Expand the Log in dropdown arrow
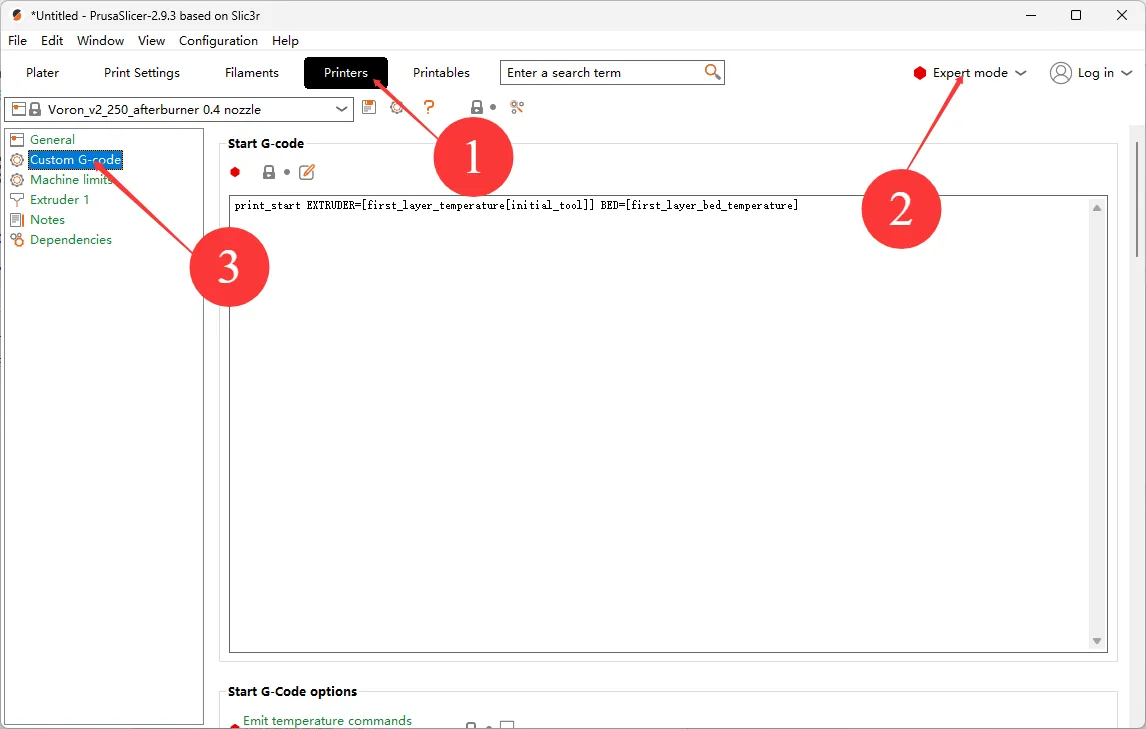 (1127, 73)
